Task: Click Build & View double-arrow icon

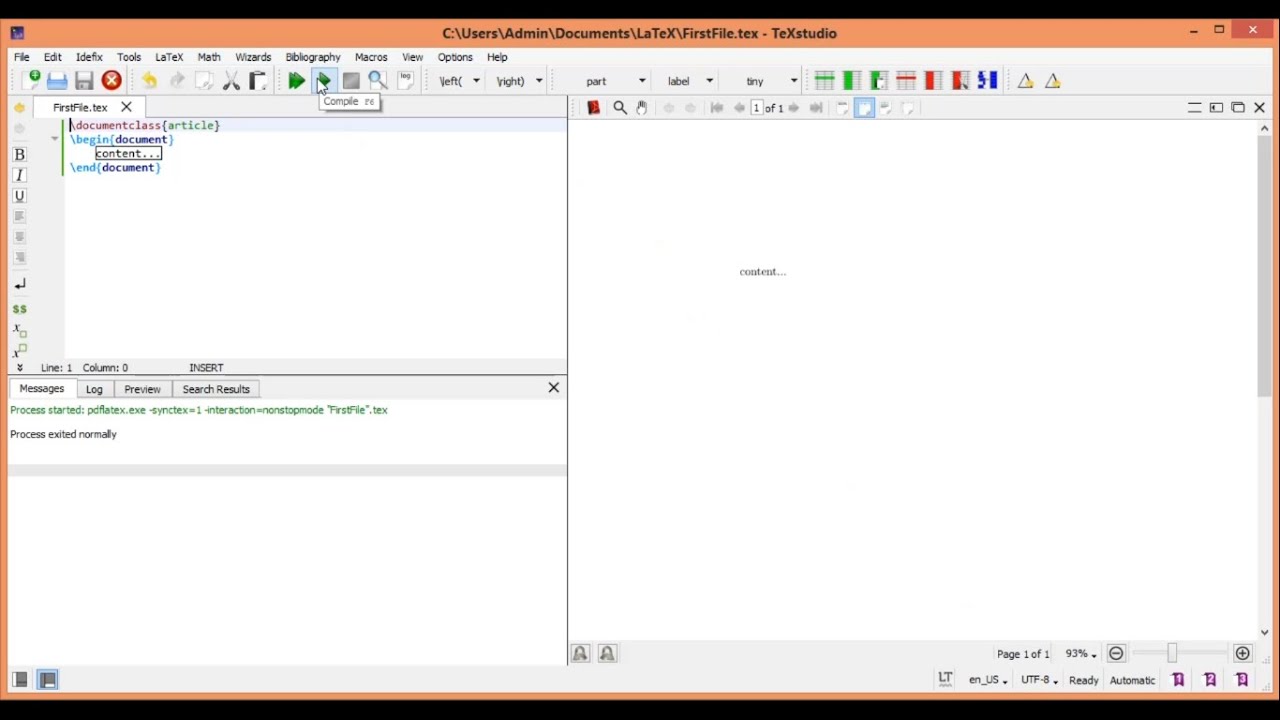Action: coord(296,81)
